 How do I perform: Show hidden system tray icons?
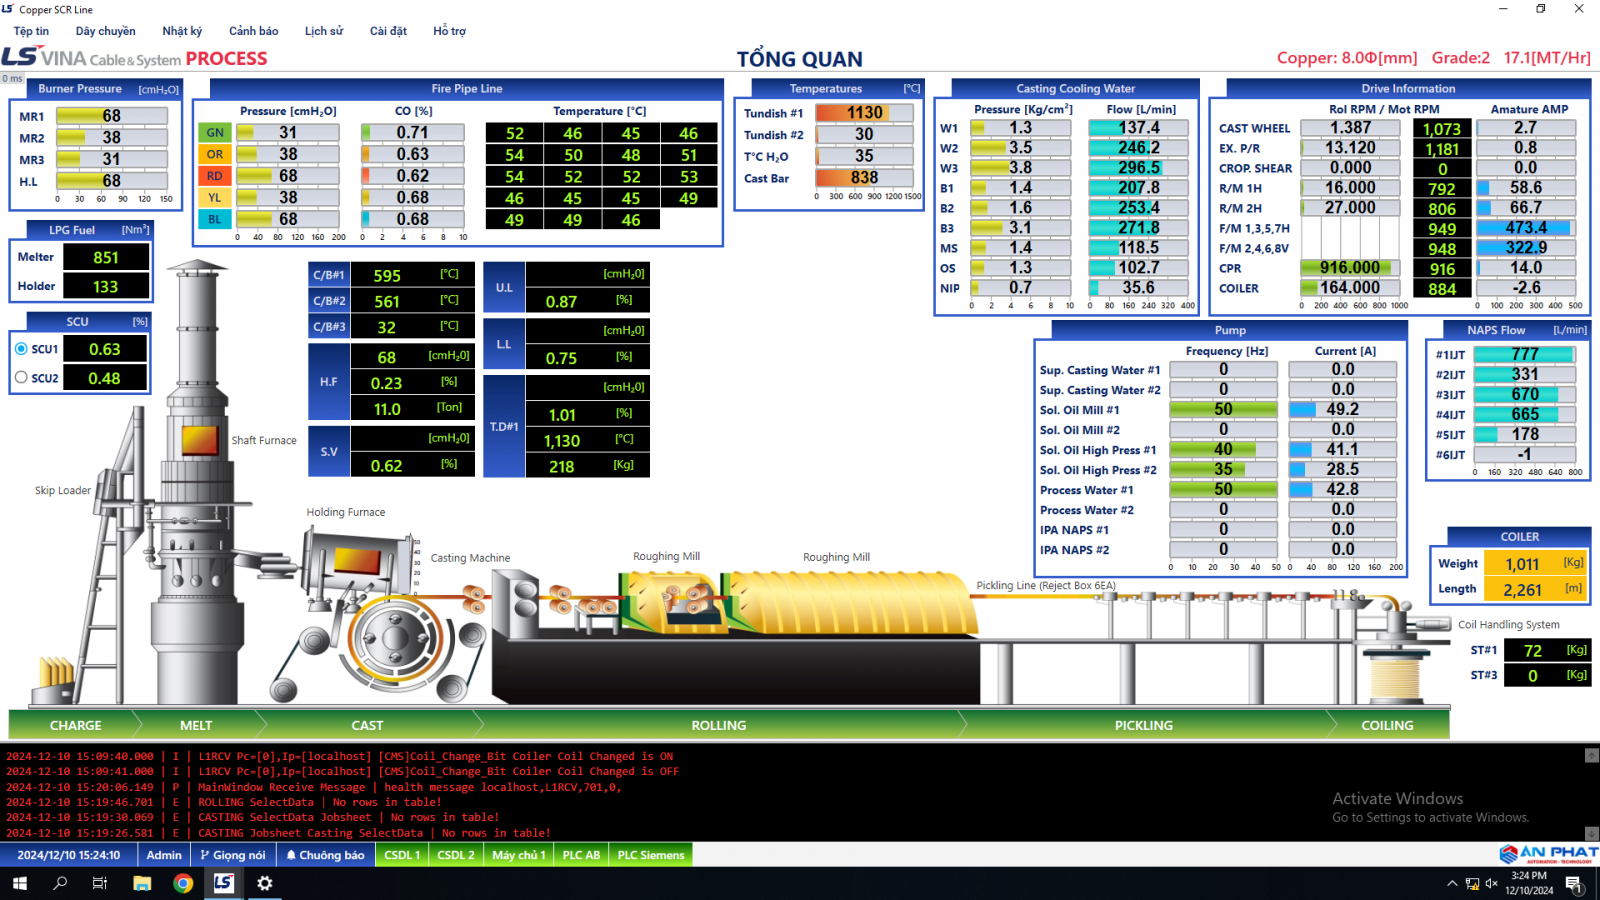tap(1451, 884)
